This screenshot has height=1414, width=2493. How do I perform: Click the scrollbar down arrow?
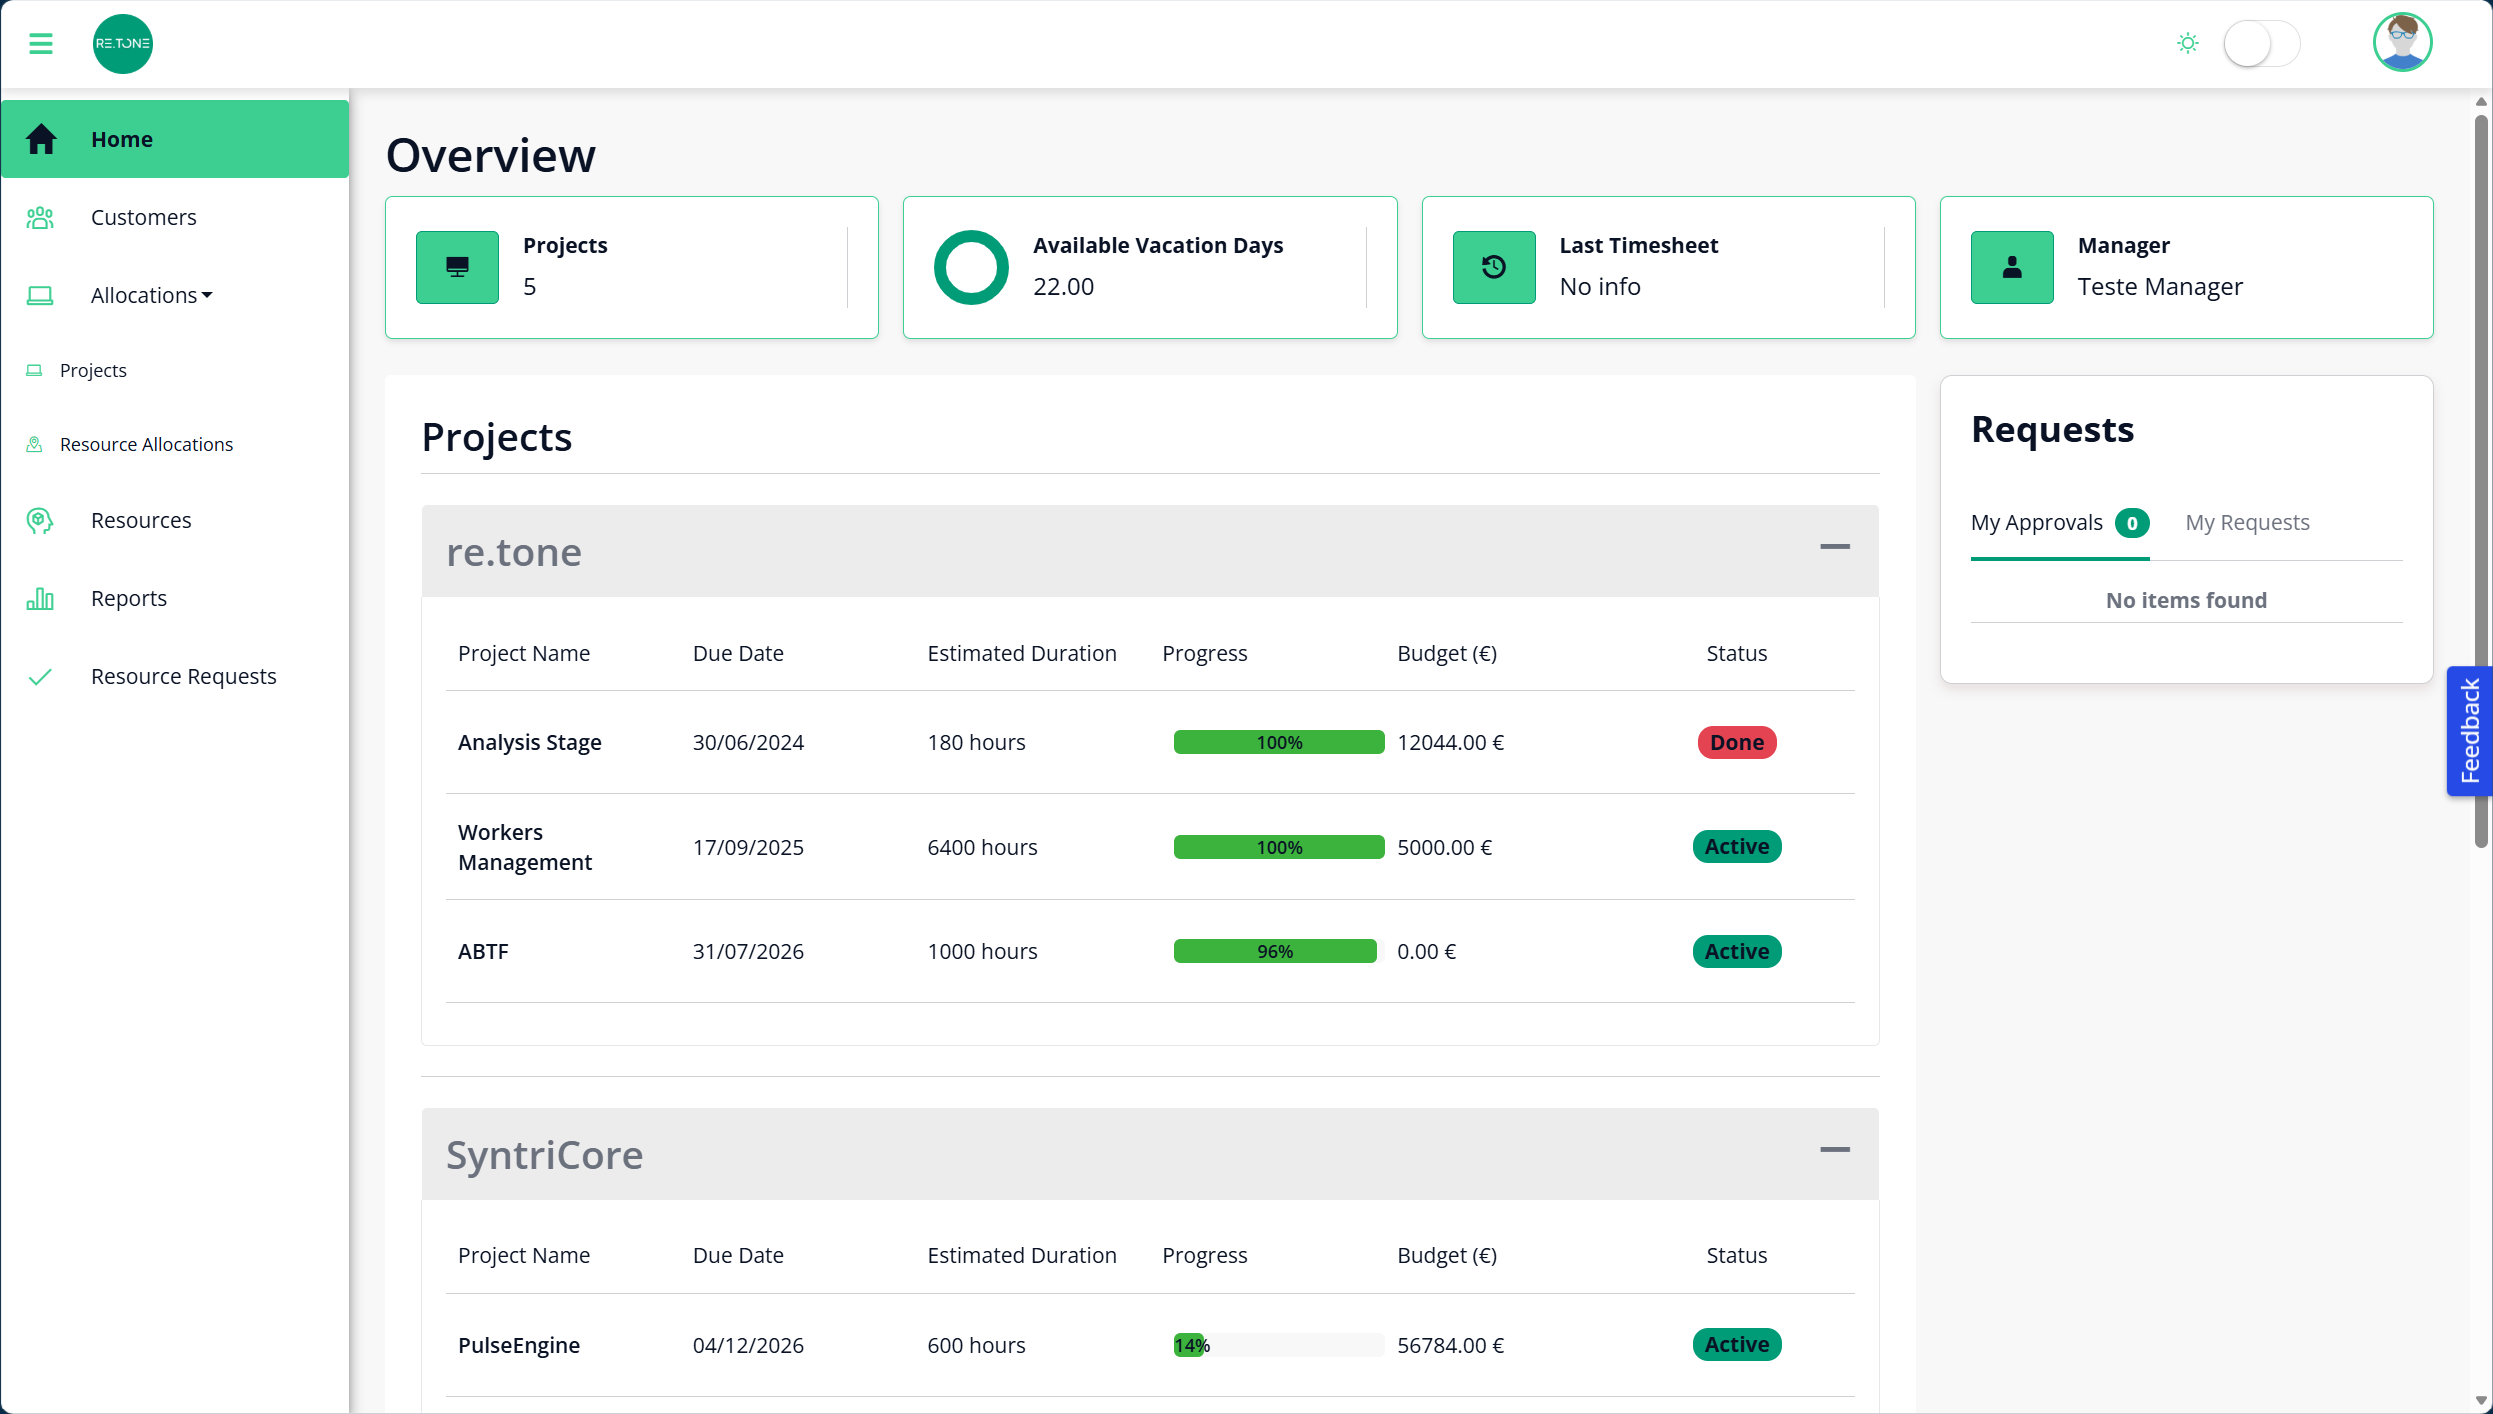click(2481, 1401)
